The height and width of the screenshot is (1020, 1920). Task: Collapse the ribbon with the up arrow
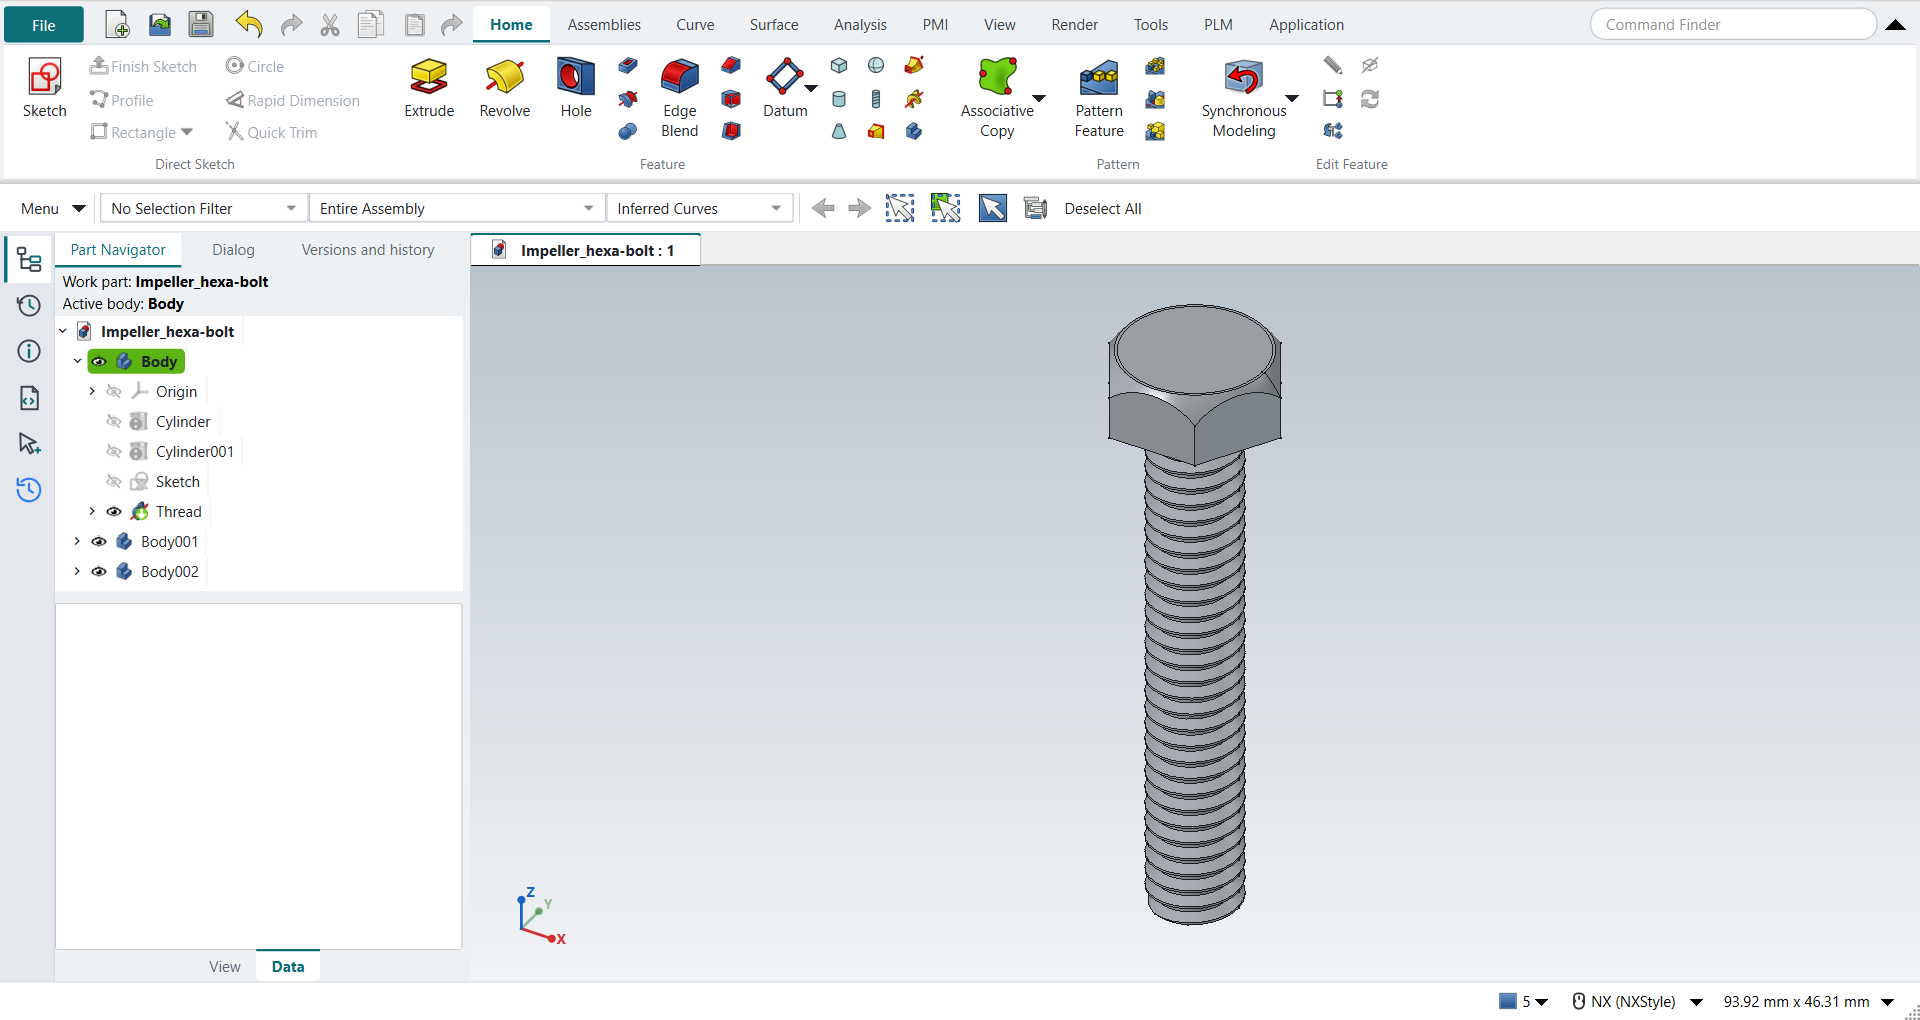(1895, 25)
